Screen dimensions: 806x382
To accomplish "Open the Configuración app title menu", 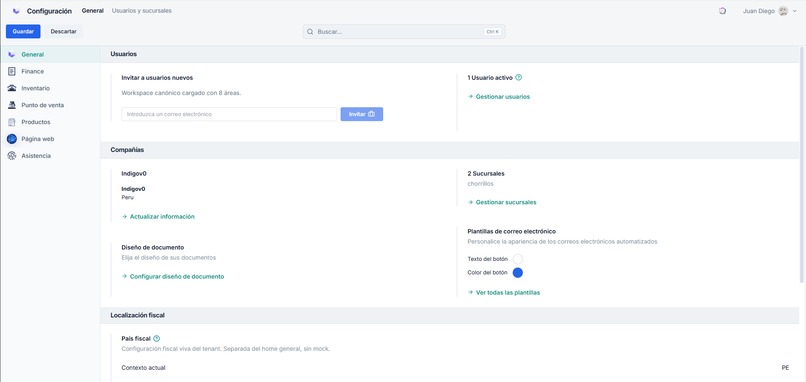I will click(49, 11).
